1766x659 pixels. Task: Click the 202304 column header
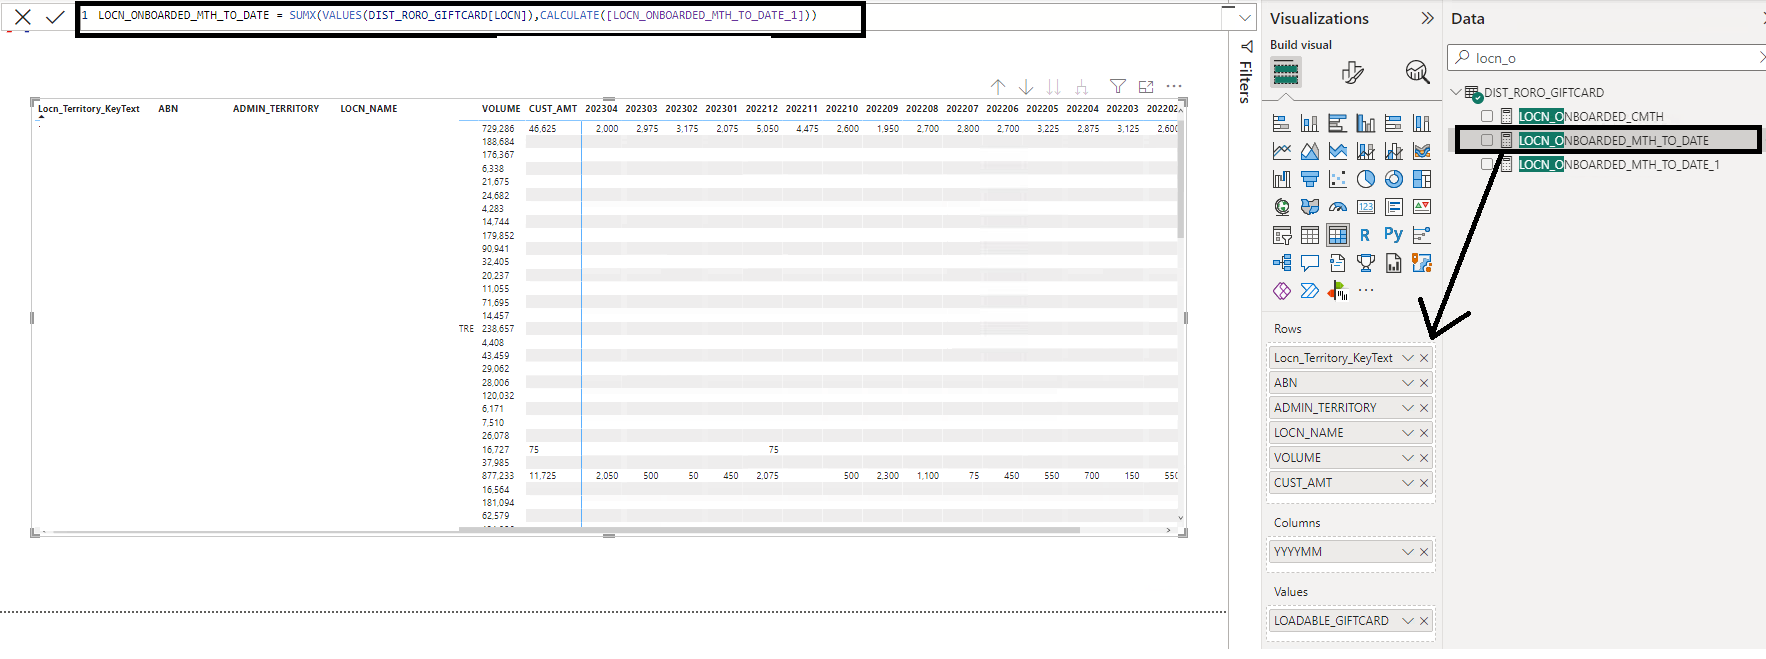tap(601, 109)
